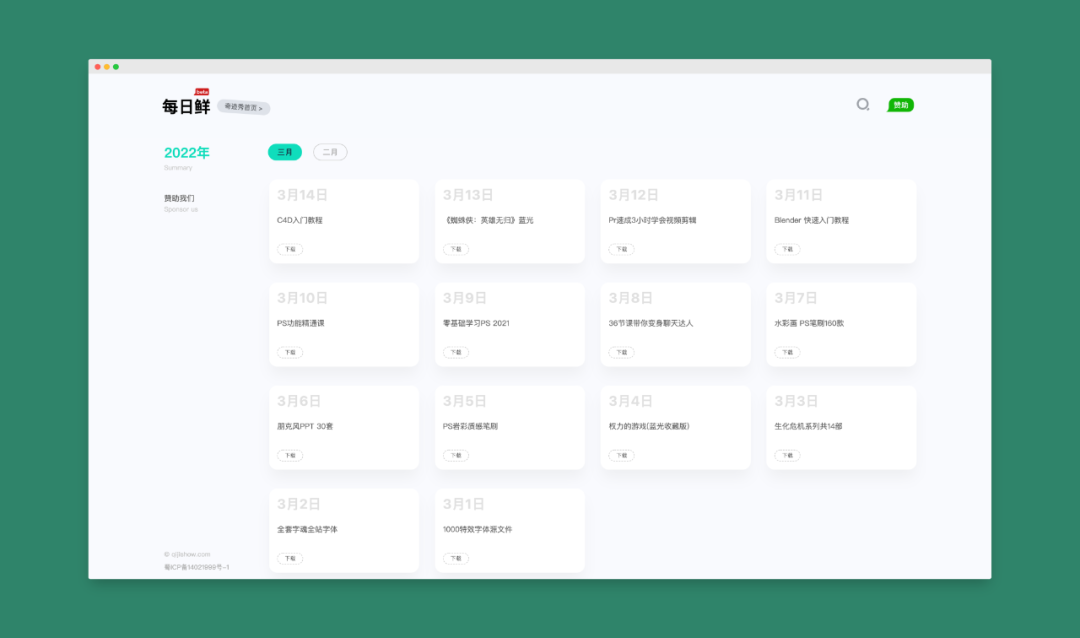The height and width of the screenshot is (638, 1080).
Task: Click the 3月6日 date heading
Action: point(299,401)
